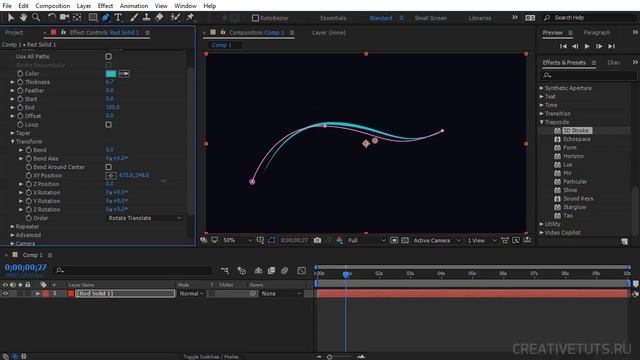640x360 pixels.
Task: Click the timeline zoom slider handle
Action: [329, 357]
